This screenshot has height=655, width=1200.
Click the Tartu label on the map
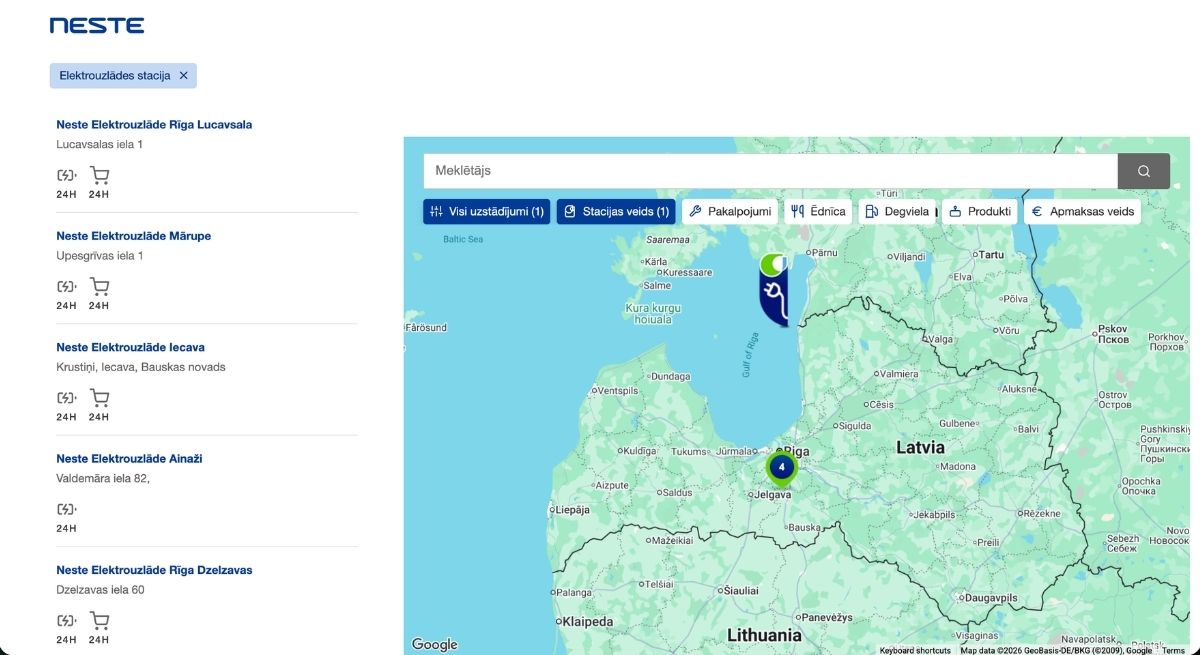click(991, 255)
